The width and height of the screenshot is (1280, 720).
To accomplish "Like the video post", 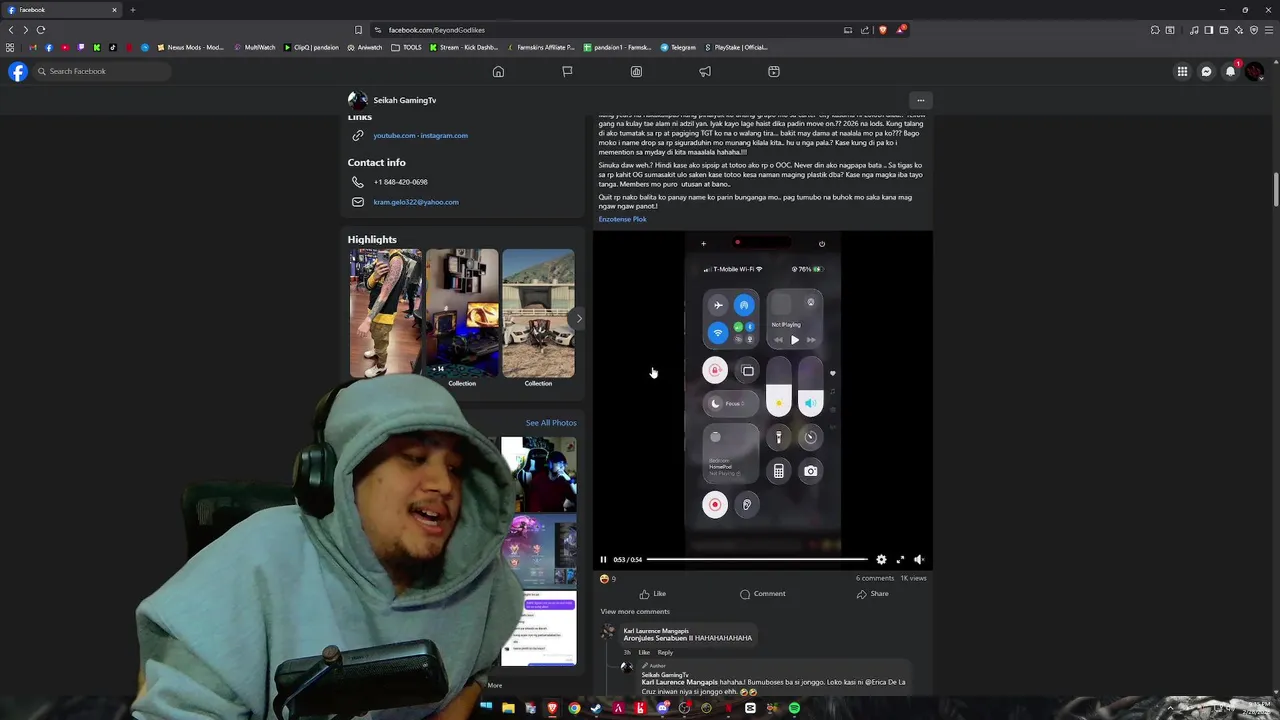I will (x=653, y=594).
